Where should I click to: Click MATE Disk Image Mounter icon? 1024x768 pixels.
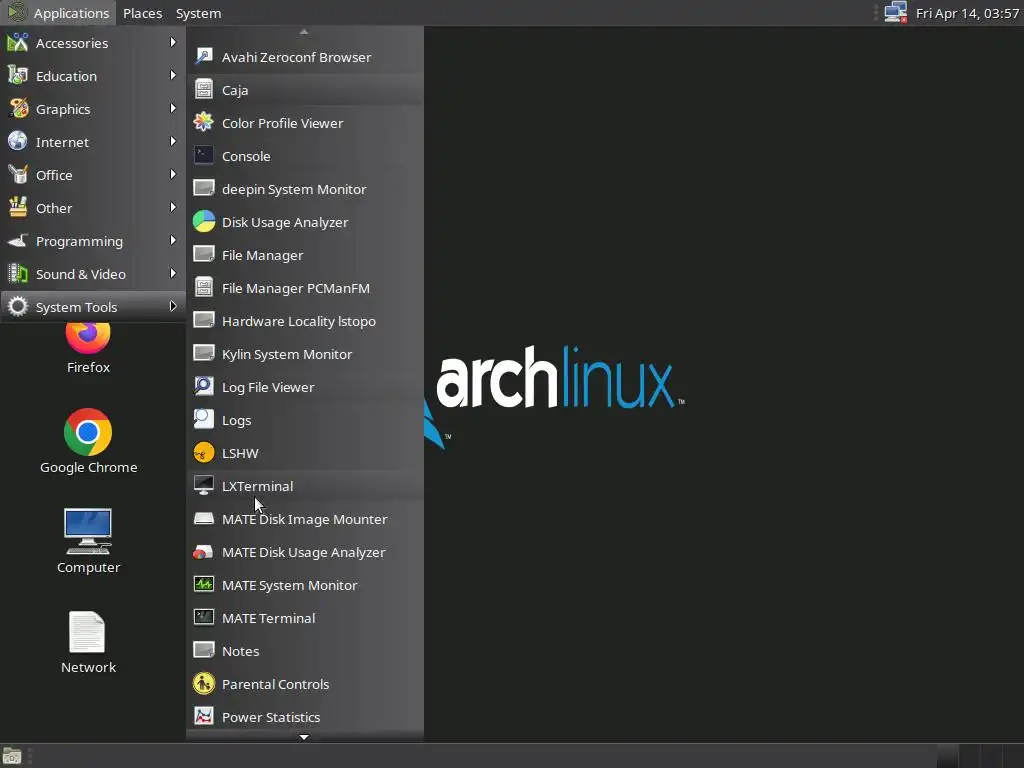tap(204, 519)
